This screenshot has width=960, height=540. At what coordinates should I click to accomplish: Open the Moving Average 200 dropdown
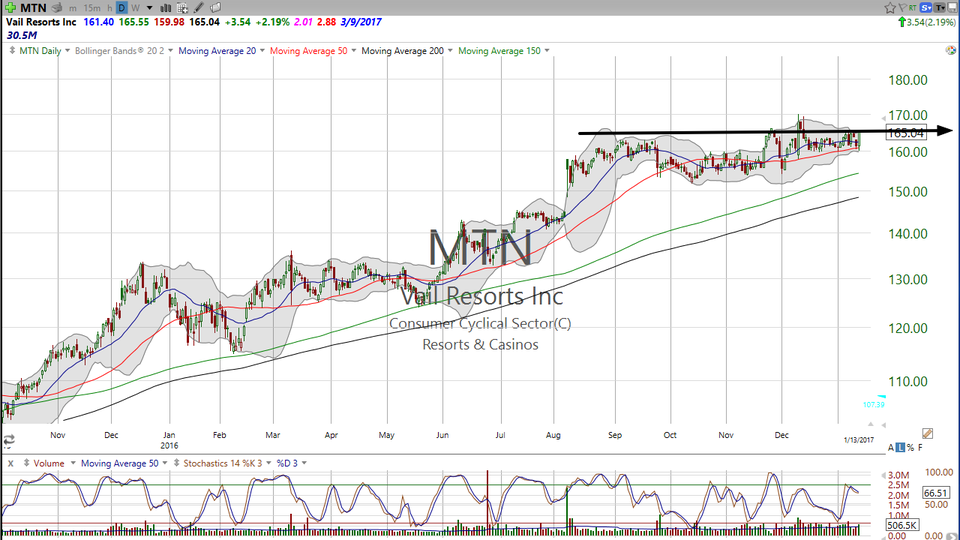[x=407, y=51]
